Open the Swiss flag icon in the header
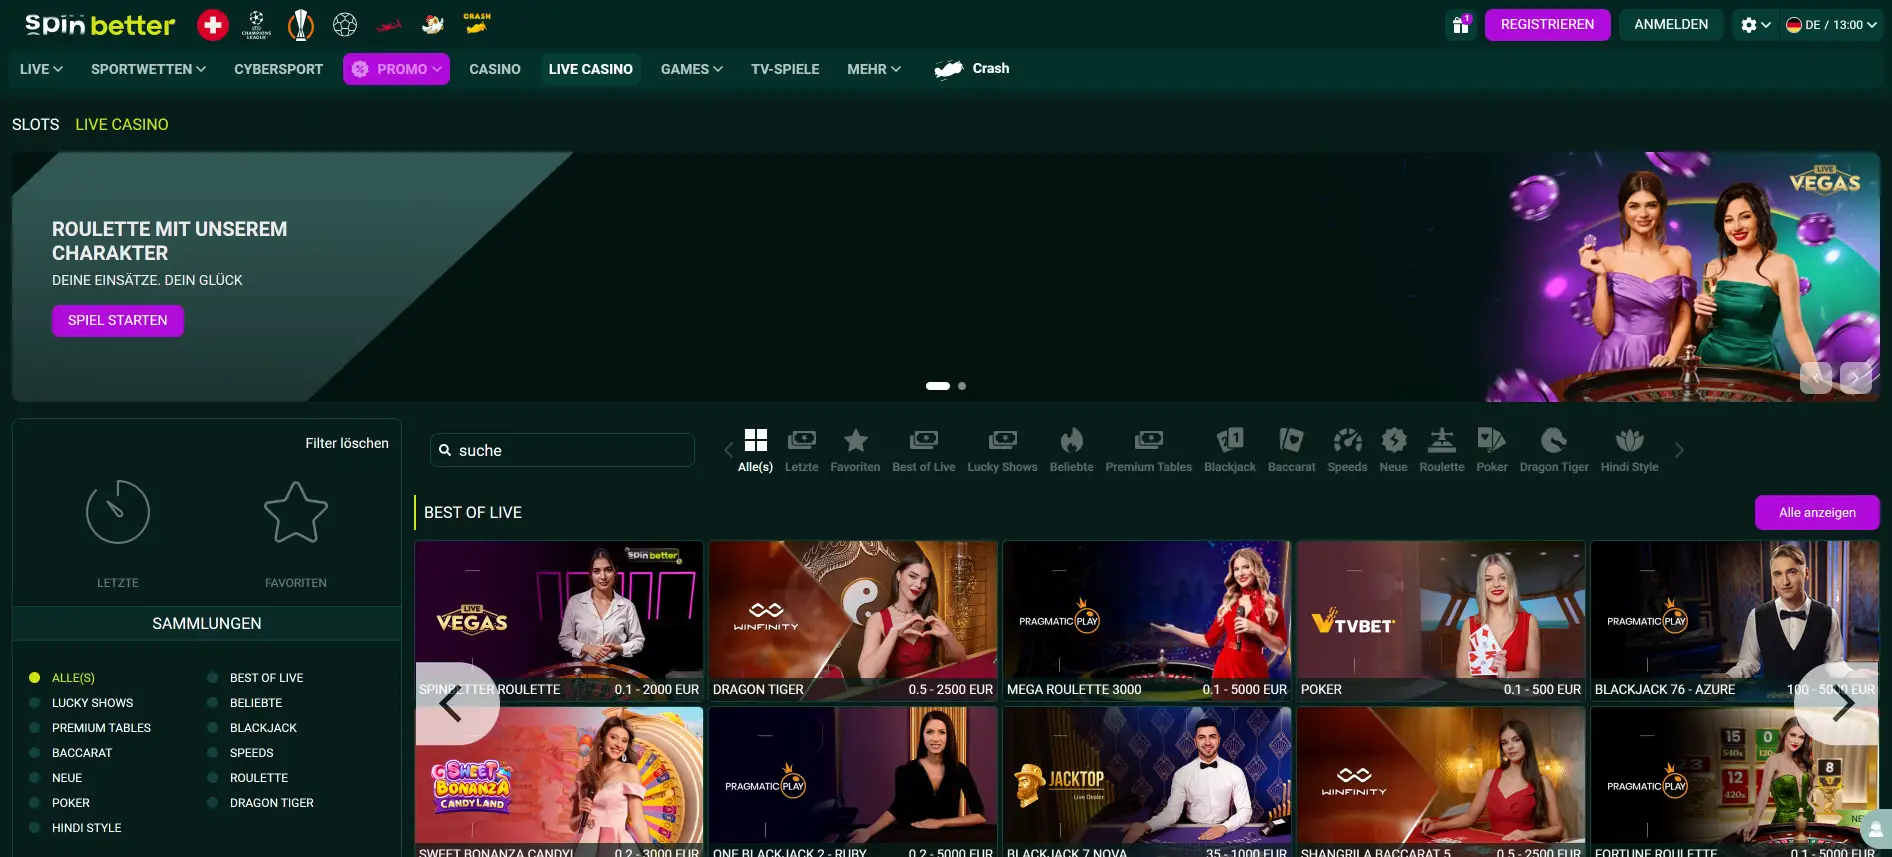 212,25
